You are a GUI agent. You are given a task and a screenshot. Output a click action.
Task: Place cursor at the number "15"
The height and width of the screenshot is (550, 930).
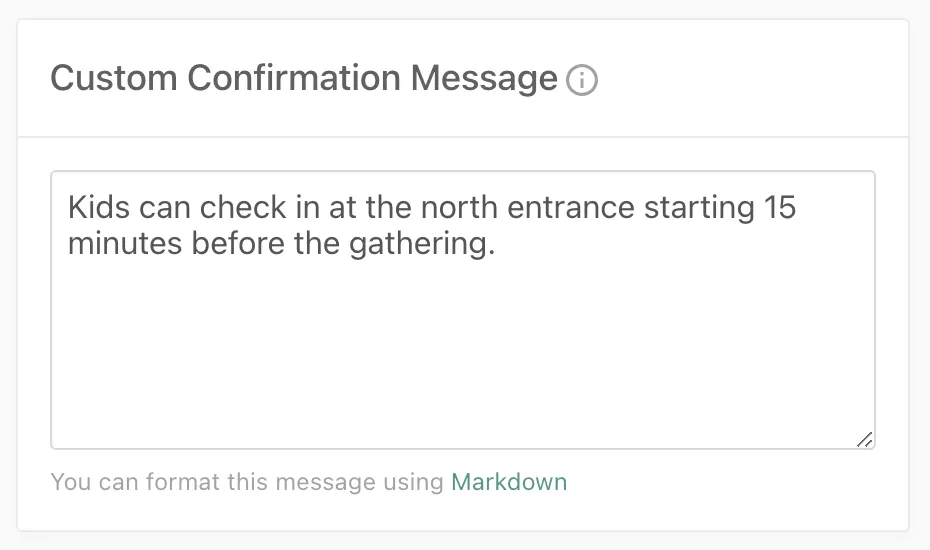tap(779, 208)
